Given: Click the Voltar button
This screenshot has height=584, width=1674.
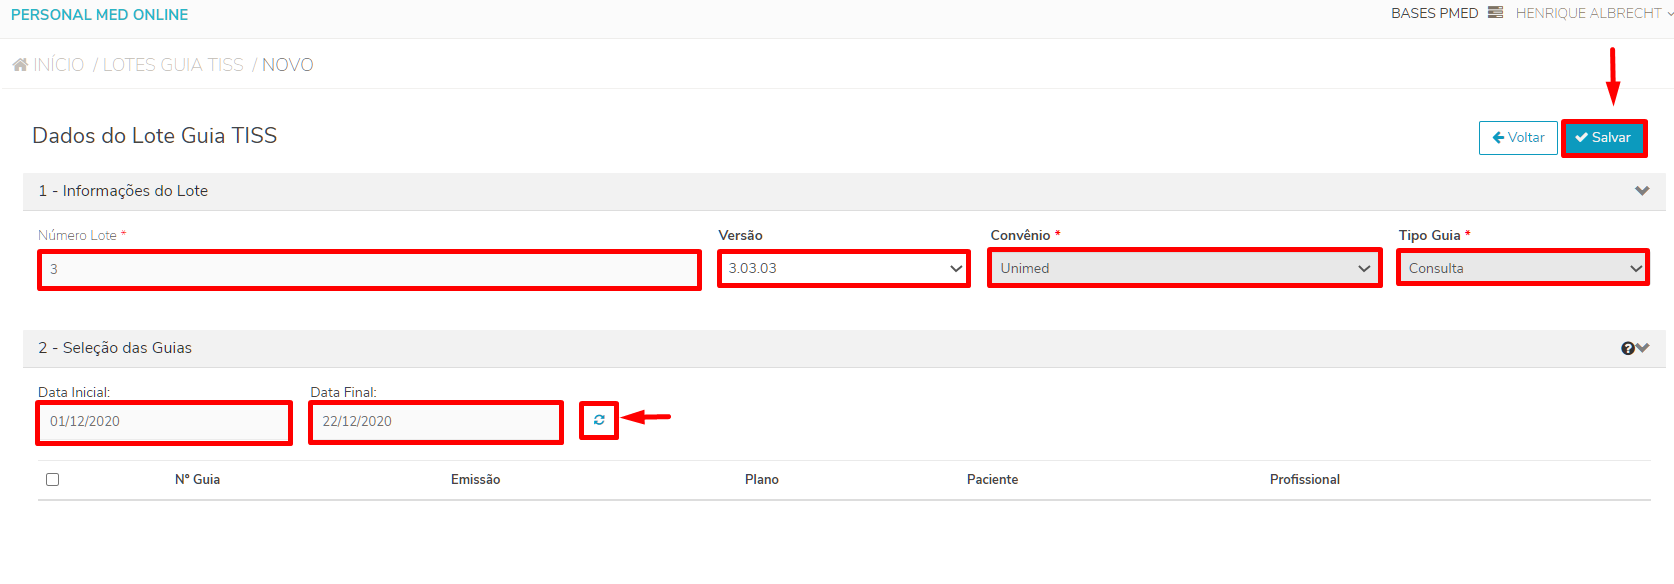Looking at the screenshot, I should pos(1518,138).
